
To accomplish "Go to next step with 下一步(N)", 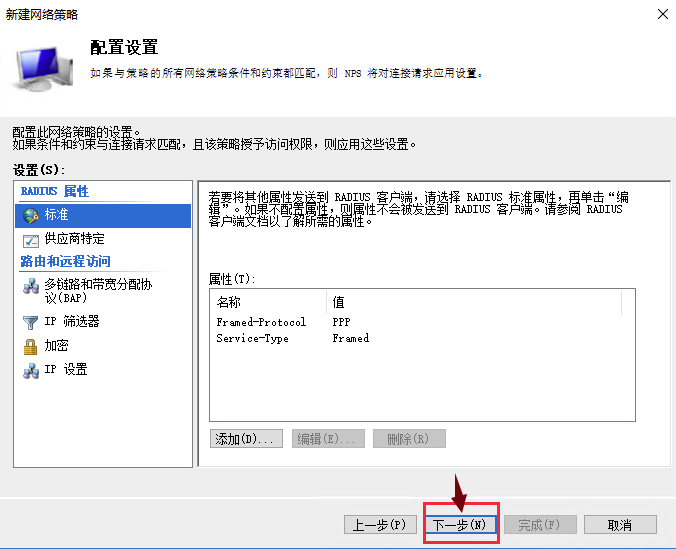I will pyautogui.click(x=459, y=525).
